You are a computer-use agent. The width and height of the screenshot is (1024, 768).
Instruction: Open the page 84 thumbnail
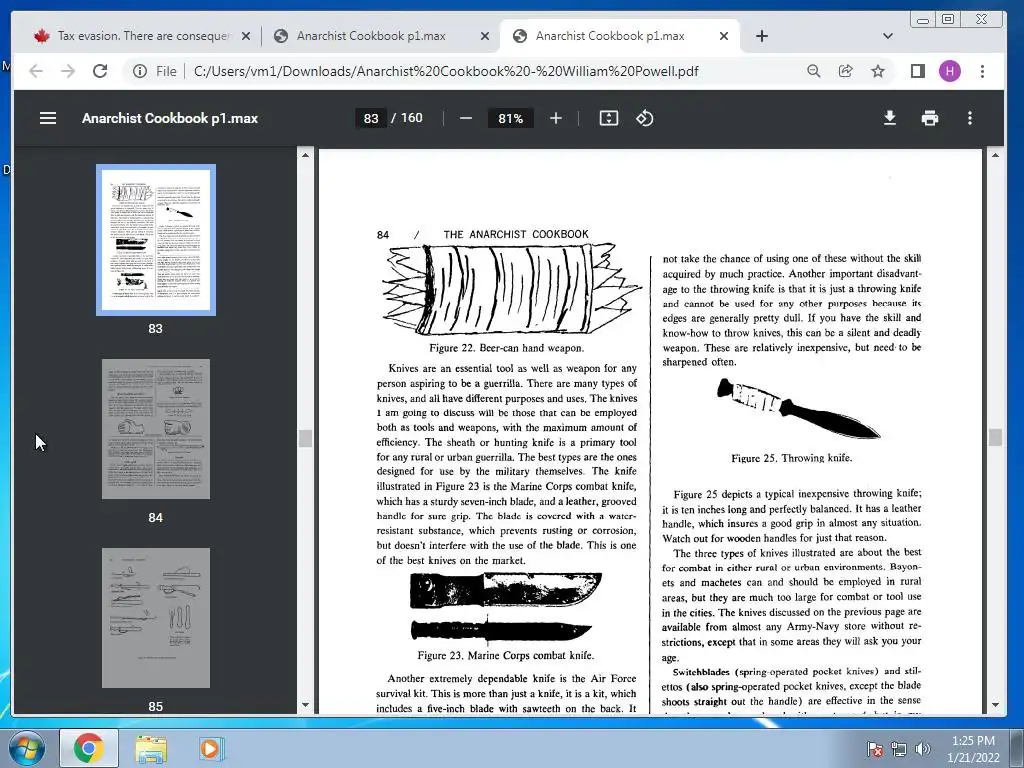click(x=156, y=429)
